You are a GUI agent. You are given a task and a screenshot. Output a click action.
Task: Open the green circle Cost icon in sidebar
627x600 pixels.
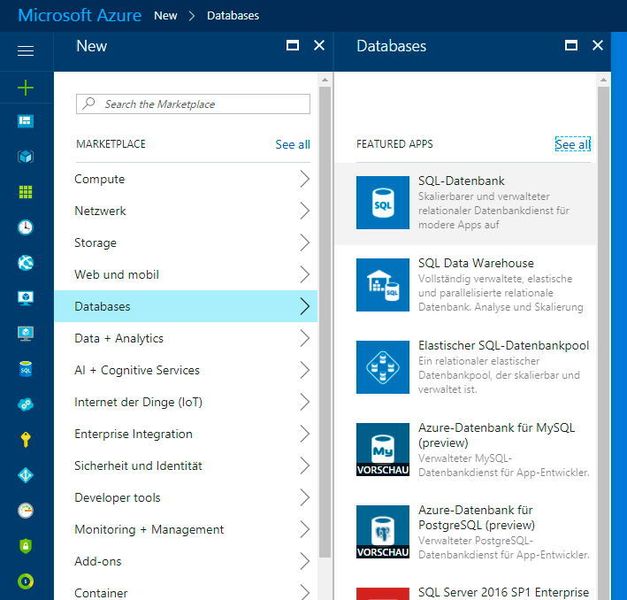[x=26, y=581]
